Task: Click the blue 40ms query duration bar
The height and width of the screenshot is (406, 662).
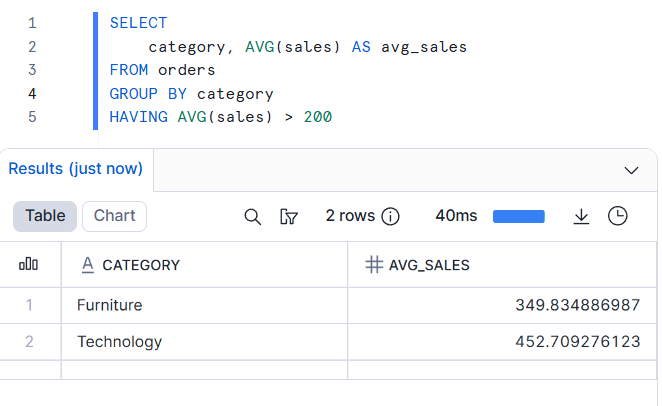Action: pos(518,216)
